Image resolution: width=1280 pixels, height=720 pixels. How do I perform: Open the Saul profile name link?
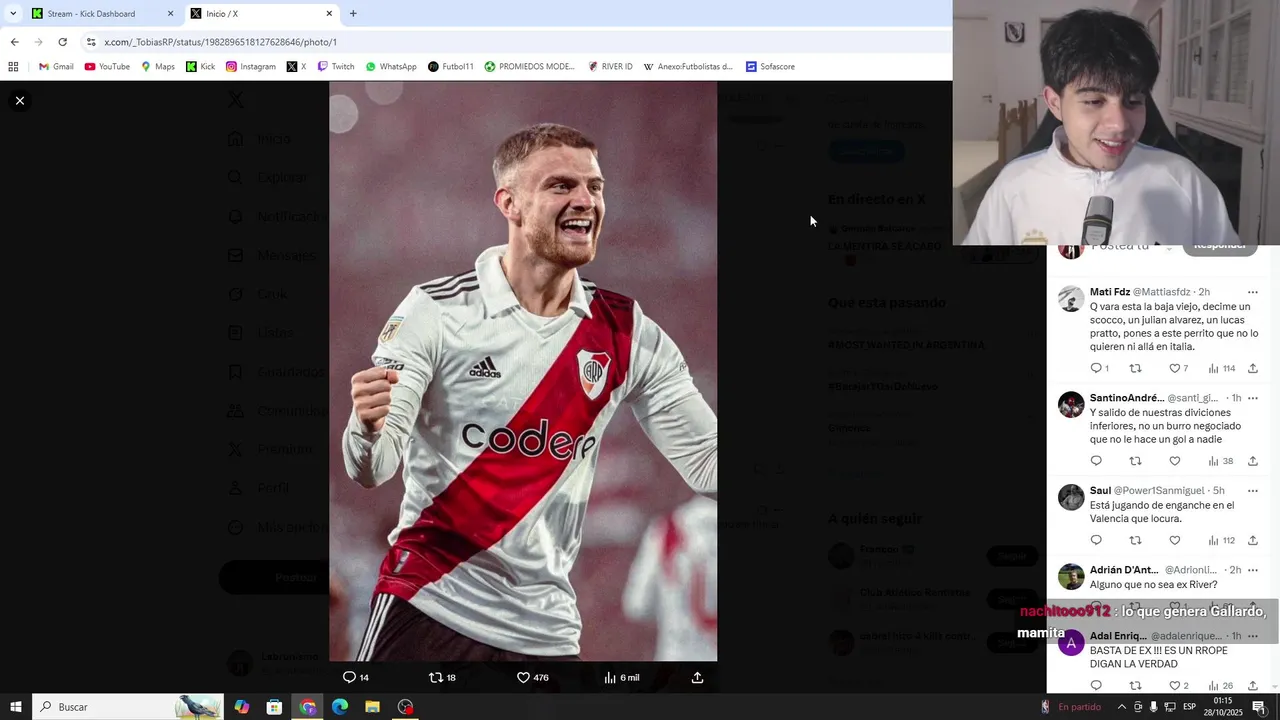(x=1100, y=491)
